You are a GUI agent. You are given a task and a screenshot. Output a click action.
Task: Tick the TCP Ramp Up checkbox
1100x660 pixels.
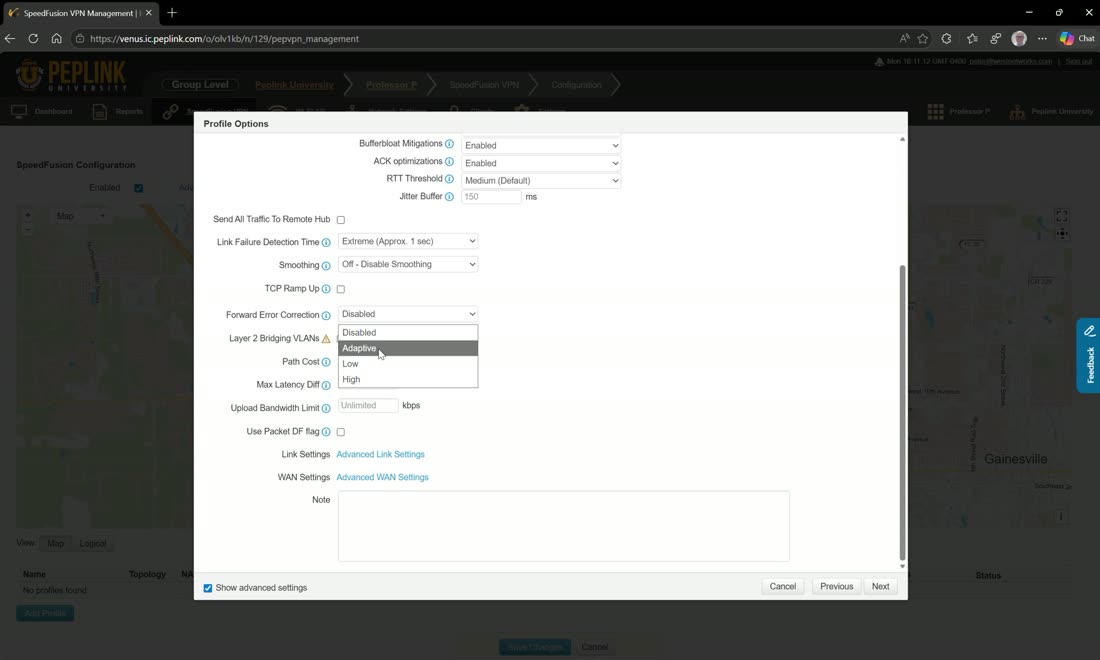(341, 289)
